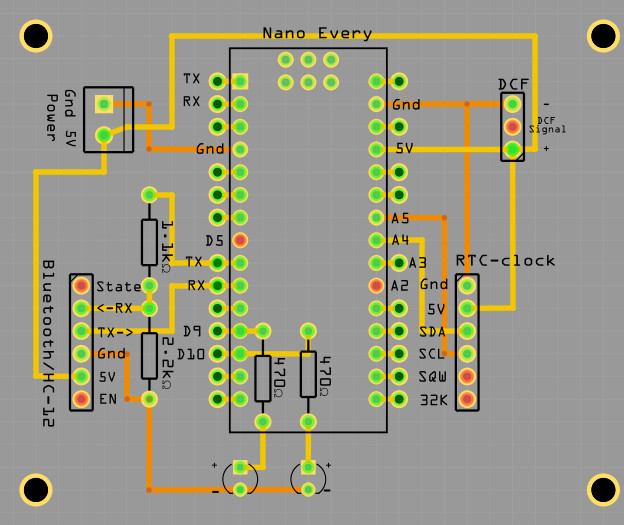624x525 pixels.
Task: Click the red SQW pad on RTC header
Action: point(467,376)
